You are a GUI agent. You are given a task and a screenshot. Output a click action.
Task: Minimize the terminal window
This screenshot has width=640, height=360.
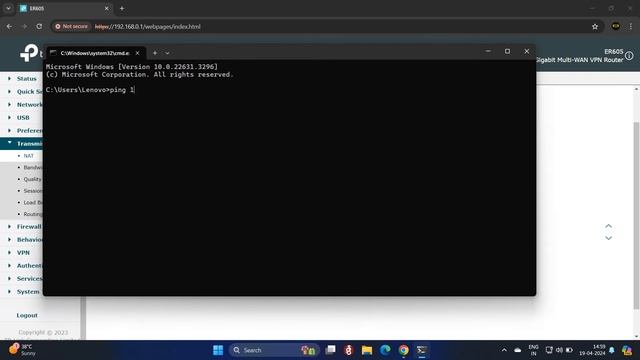488,51
